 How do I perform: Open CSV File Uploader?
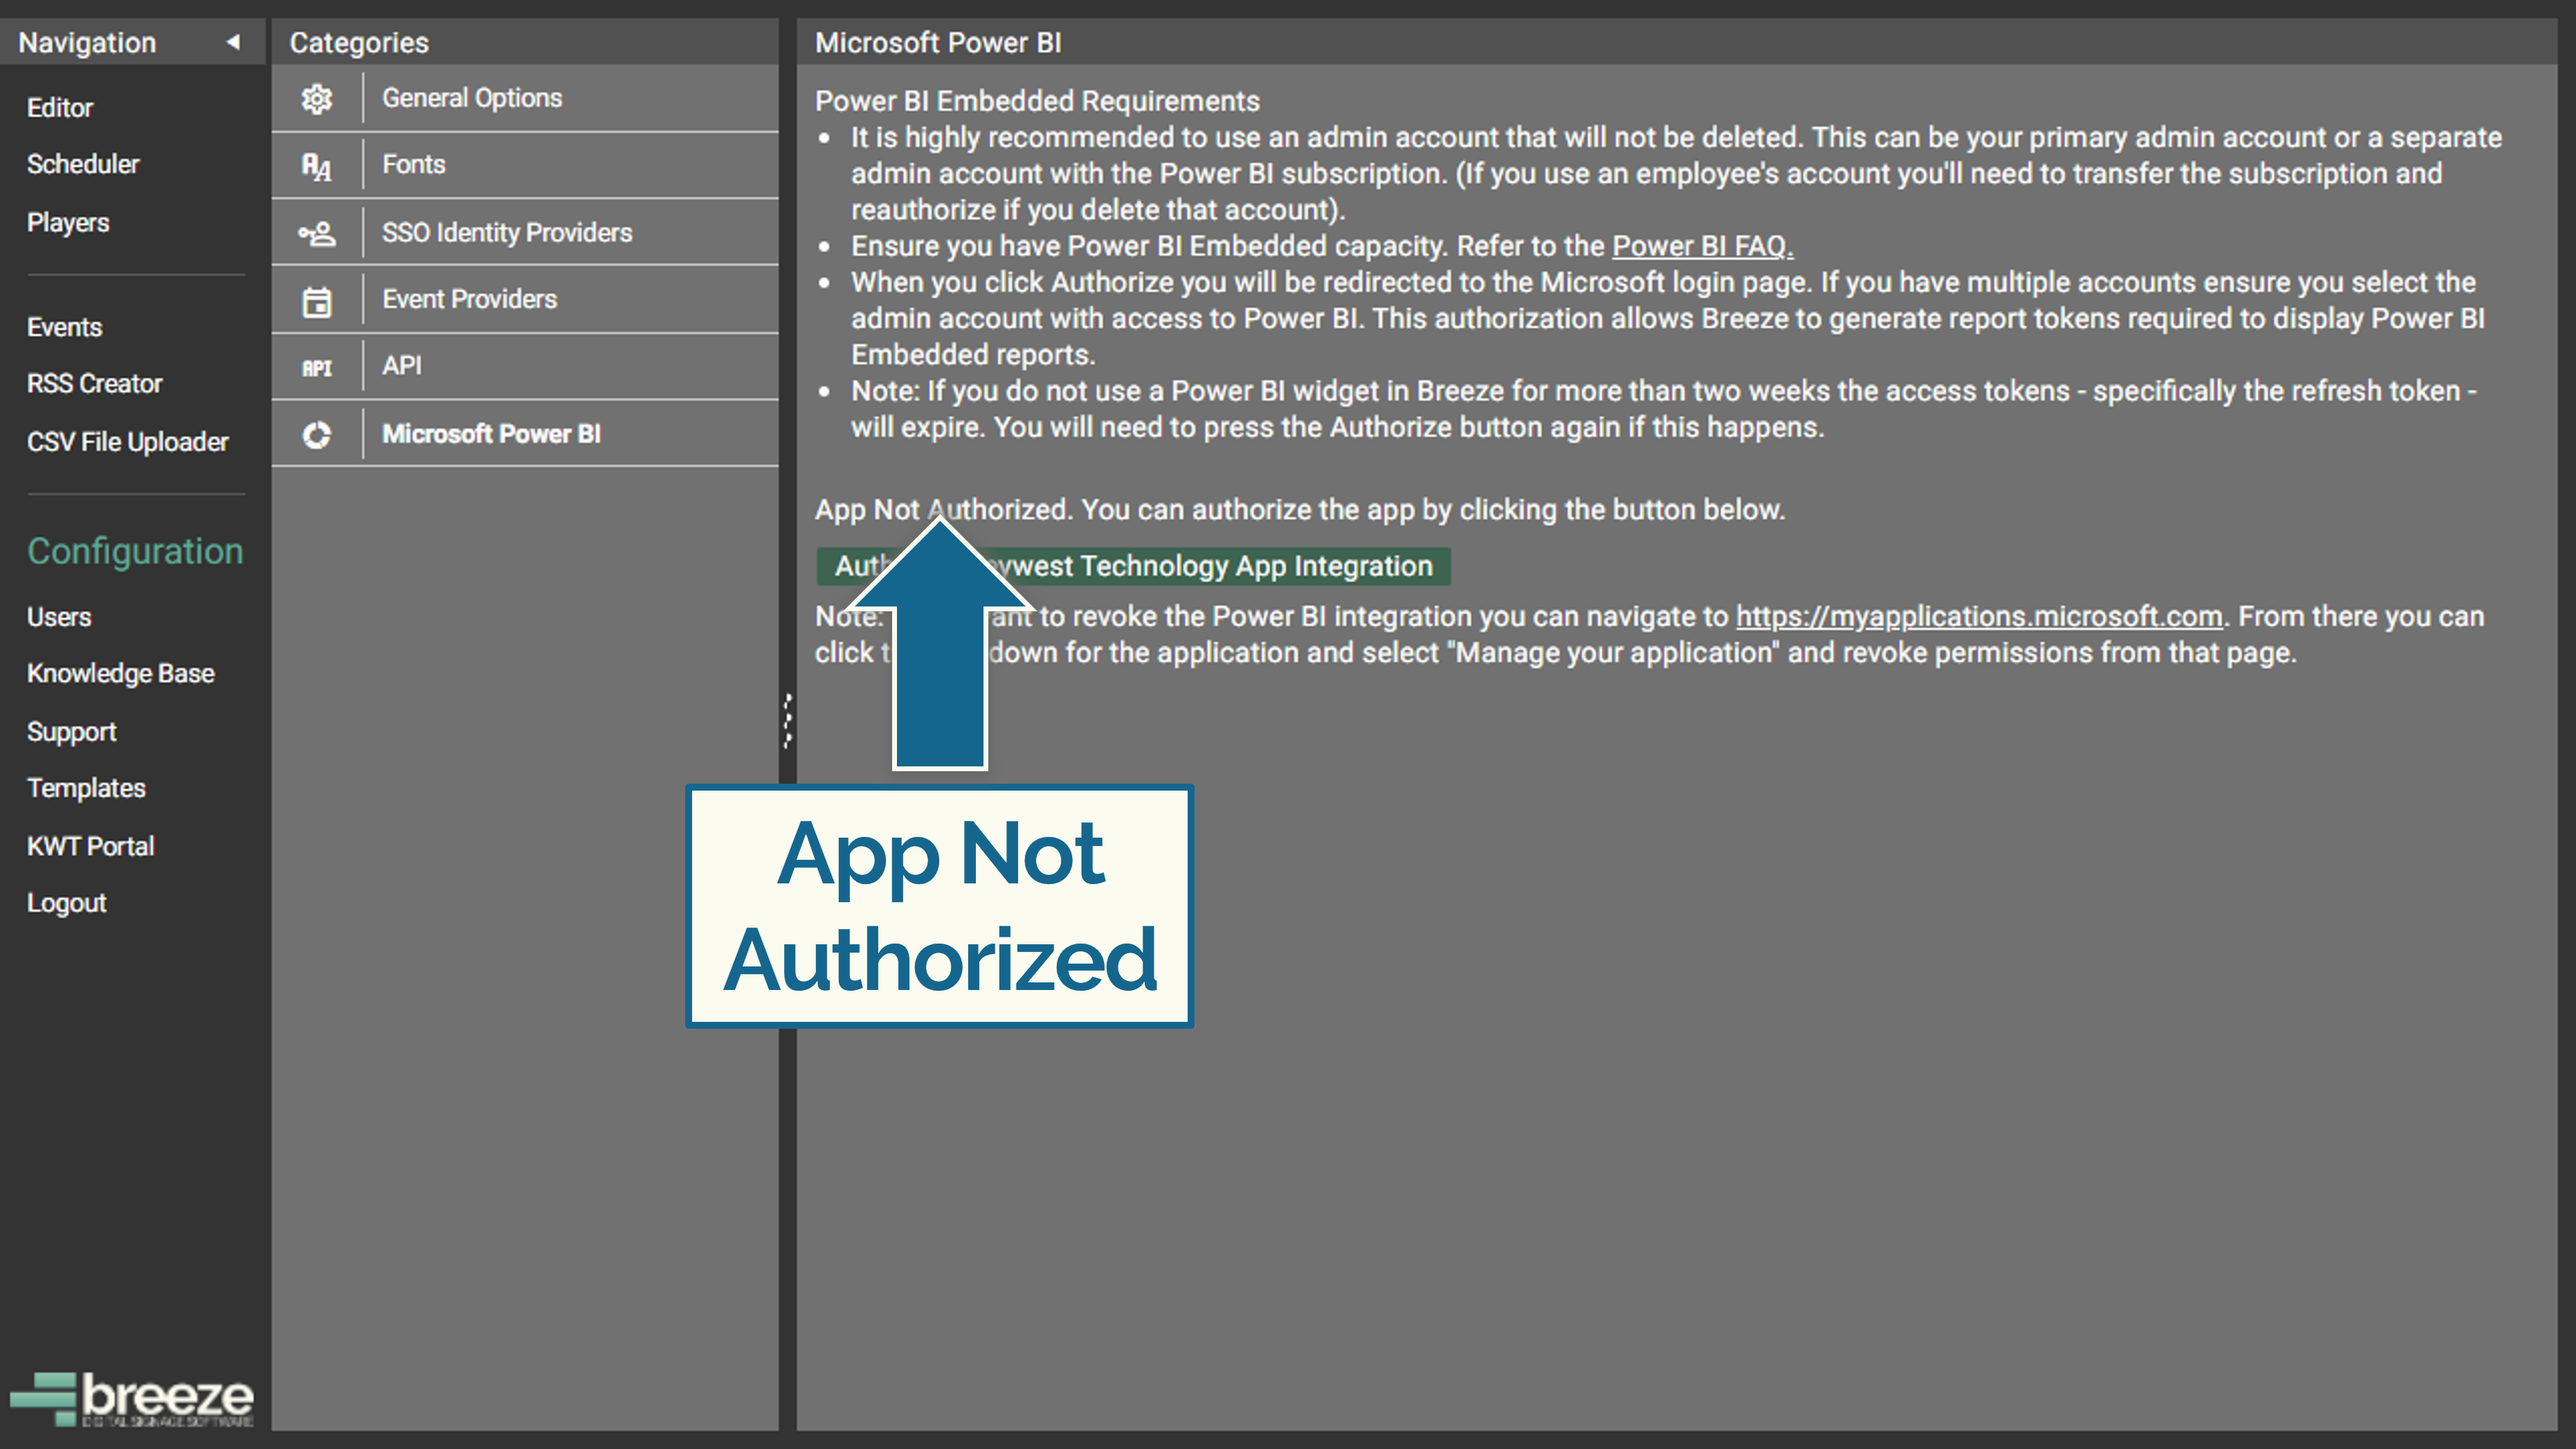(x=128, y=441)
